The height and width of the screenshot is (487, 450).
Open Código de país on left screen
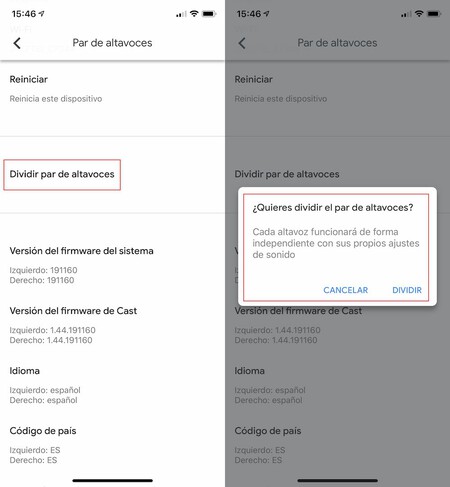coord(43,431)
